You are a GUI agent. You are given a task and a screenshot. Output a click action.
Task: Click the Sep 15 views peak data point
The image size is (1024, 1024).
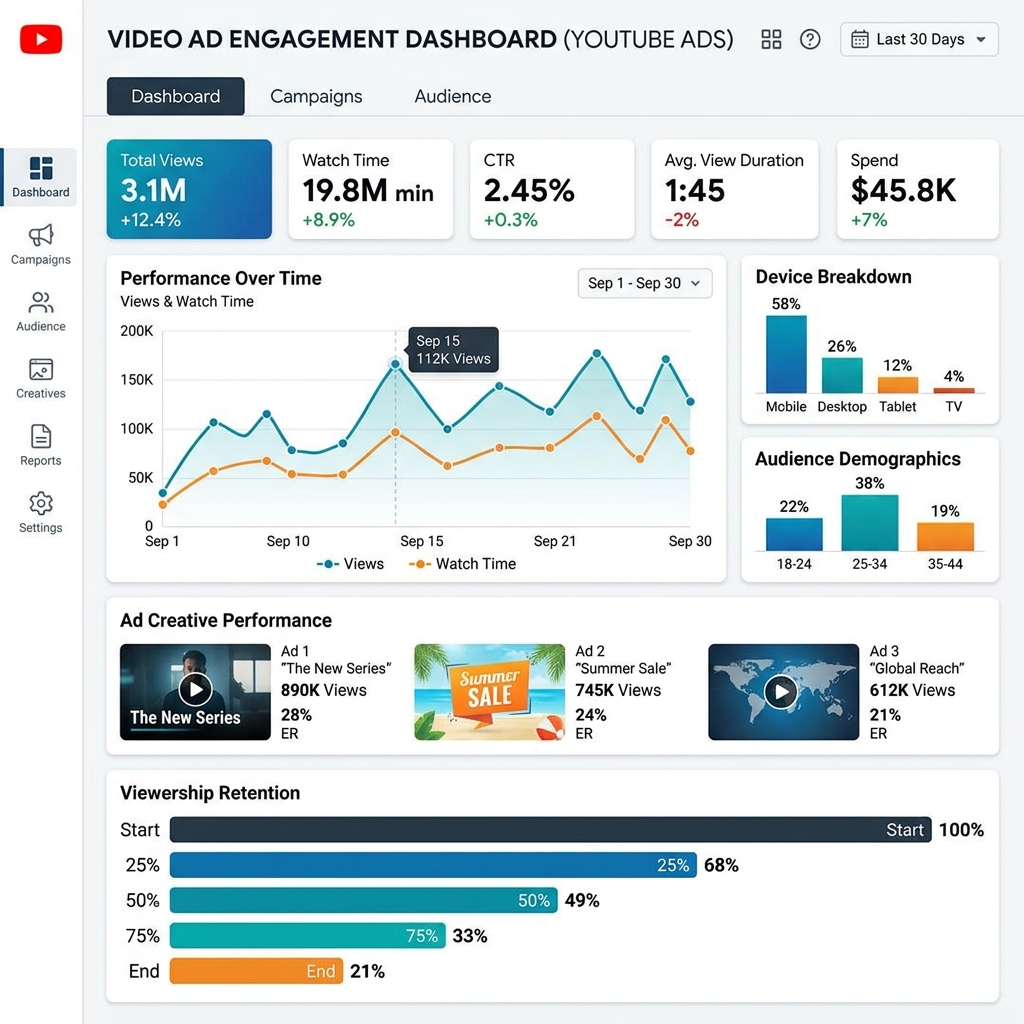click(x=395, y=364)
